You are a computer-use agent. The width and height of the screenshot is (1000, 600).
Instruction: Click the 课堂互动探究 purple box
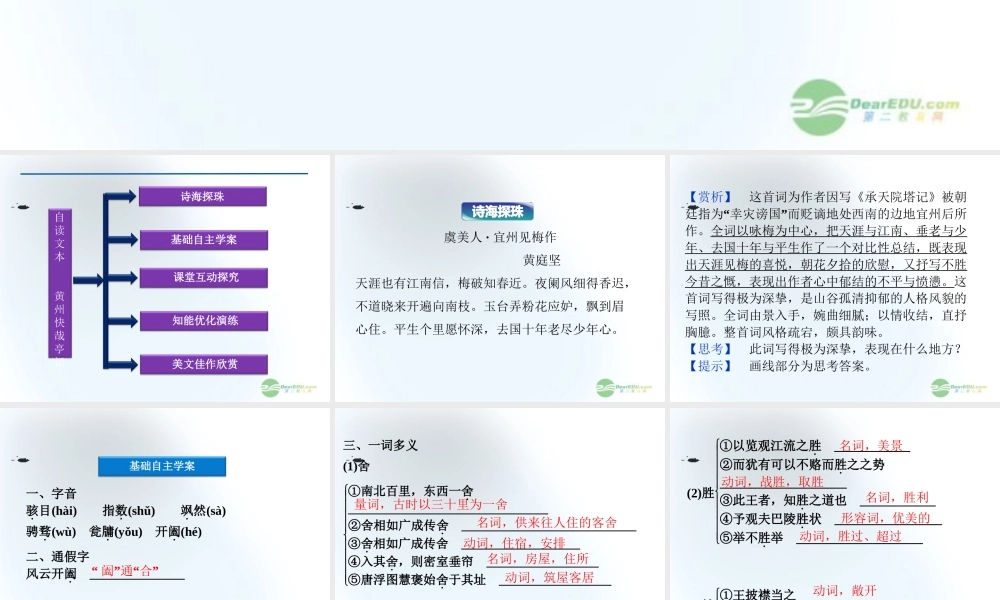point(203,277)
